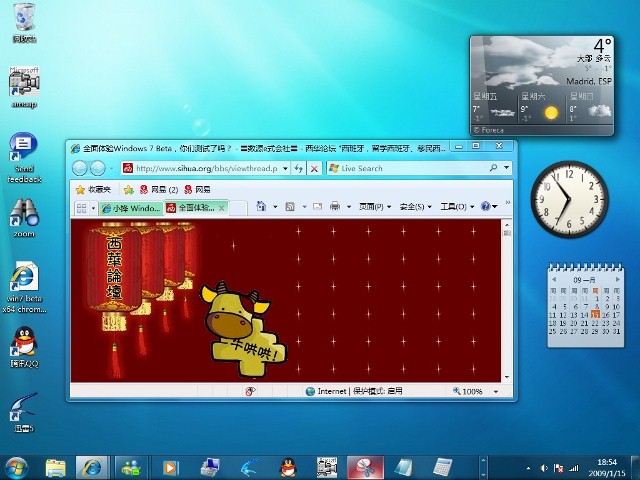Screen dimensions: 640x480
Task: Select the 迅雷5 desktop shortcut
Action: (24, 412)
